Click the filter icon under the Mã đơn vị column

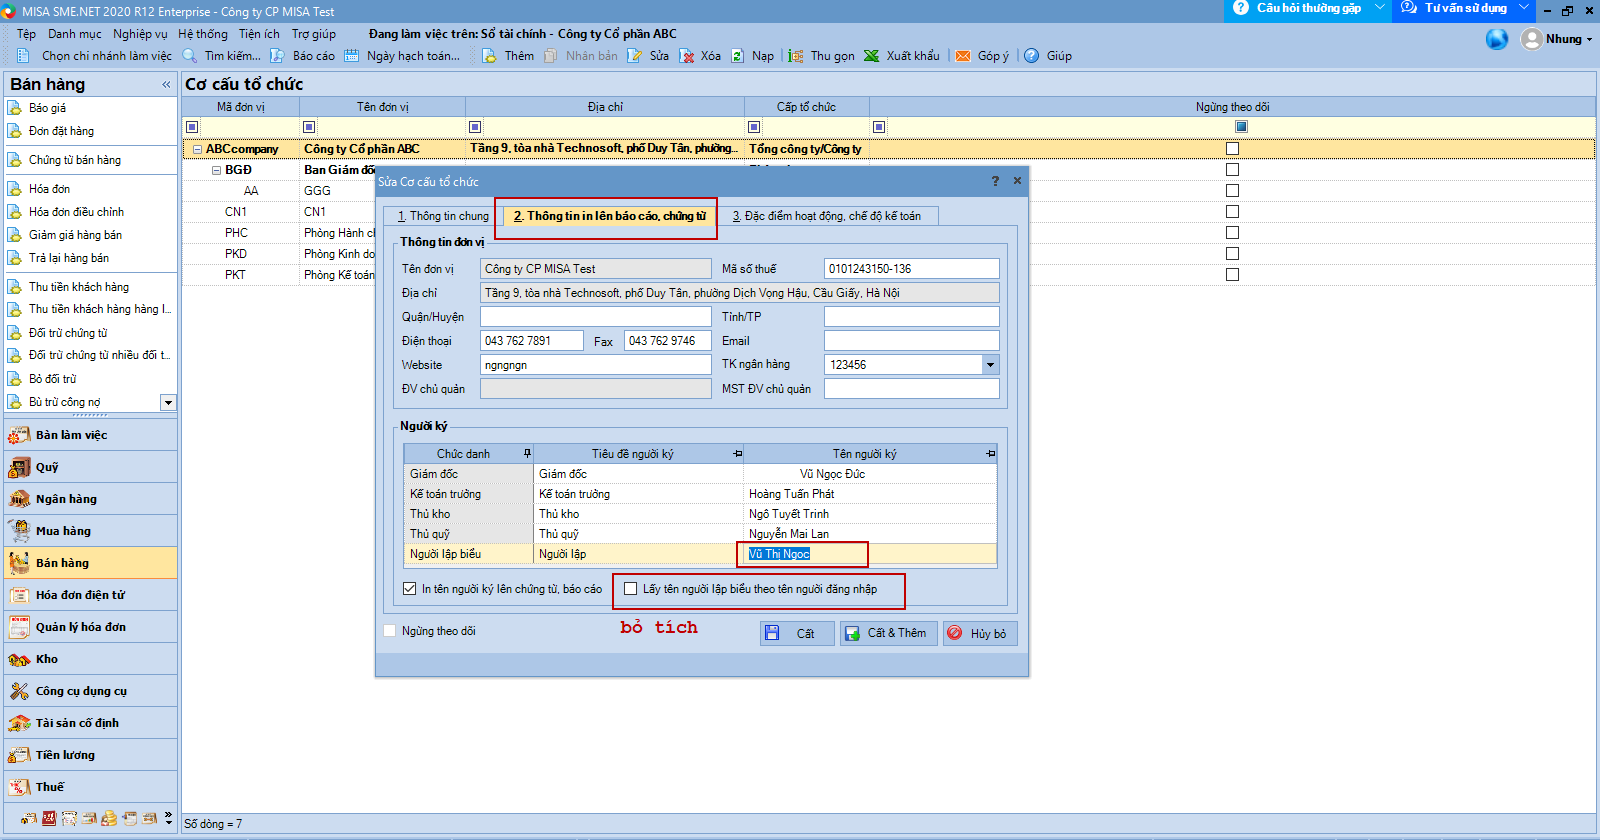pos(192,127)
